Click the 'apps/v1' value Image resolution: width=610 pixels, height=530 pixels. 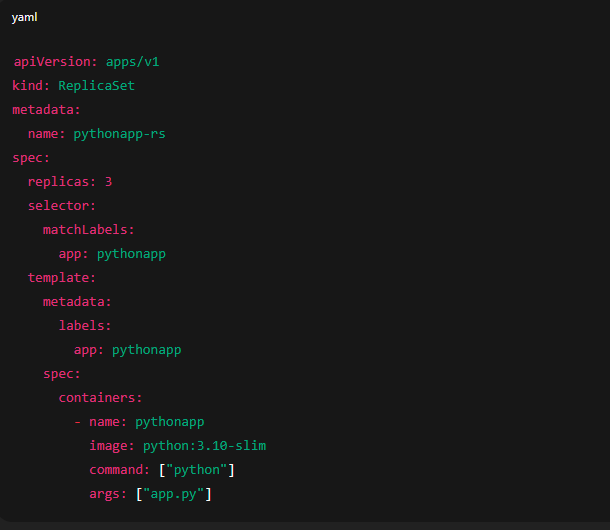(x=133, y=61)
